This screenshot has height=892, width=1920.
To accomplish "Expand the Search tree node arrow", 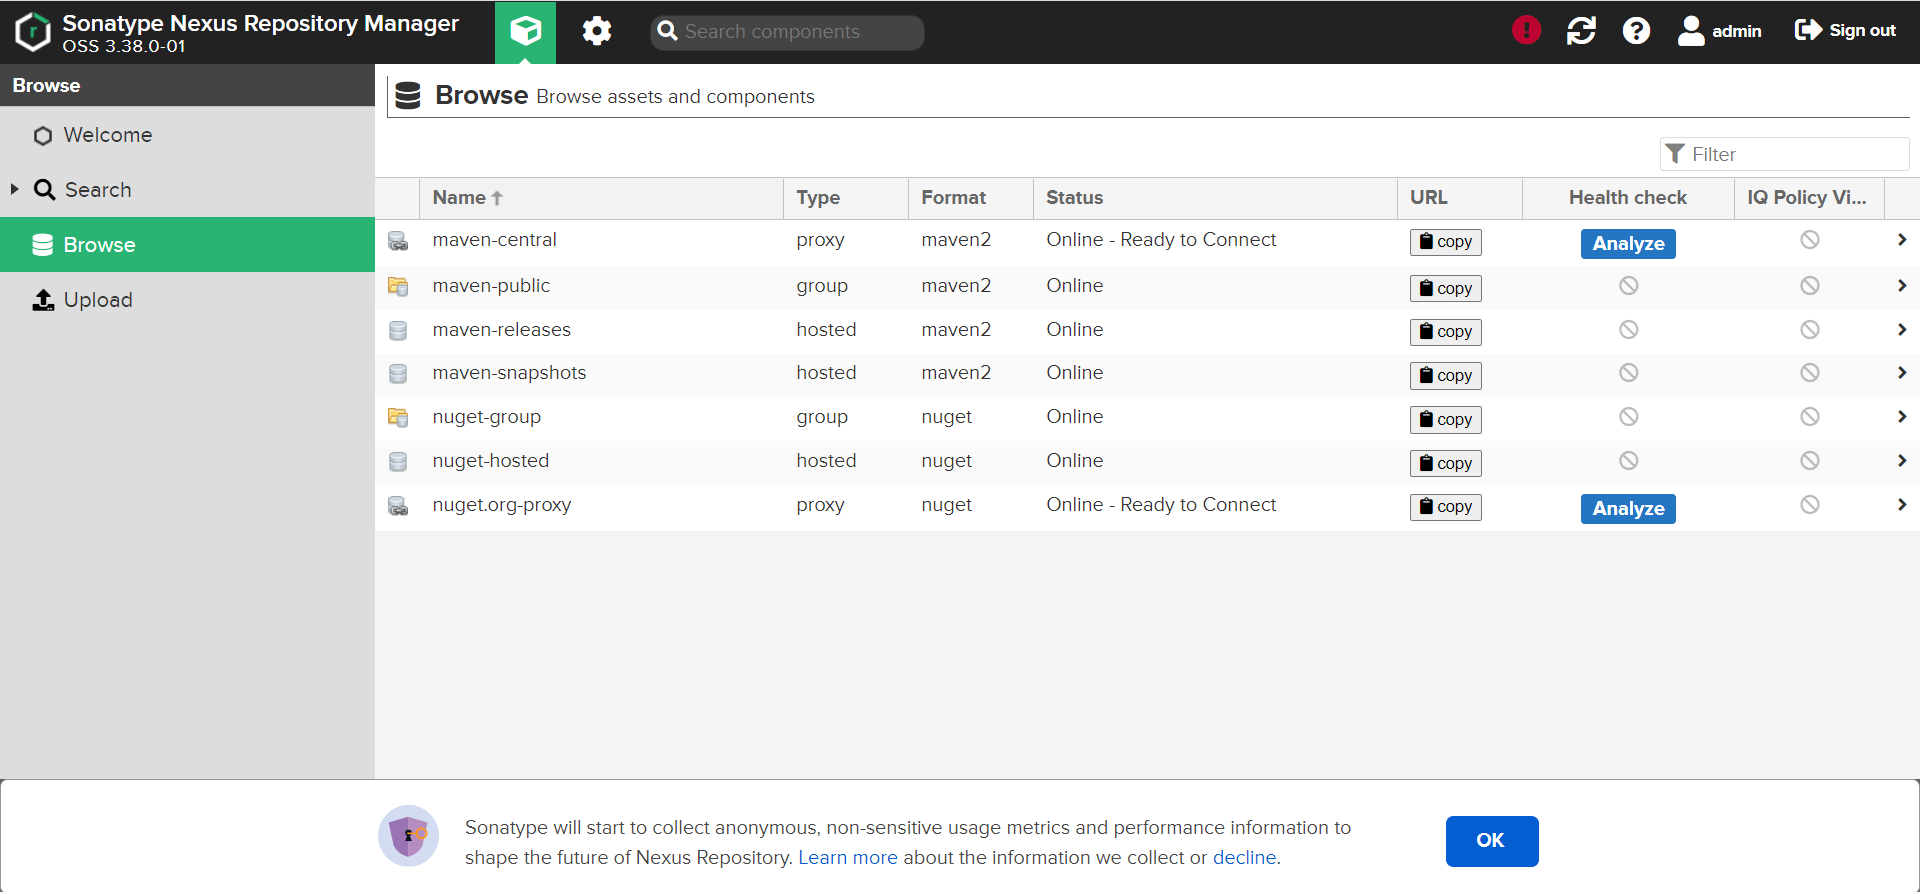I will (15, 189).
